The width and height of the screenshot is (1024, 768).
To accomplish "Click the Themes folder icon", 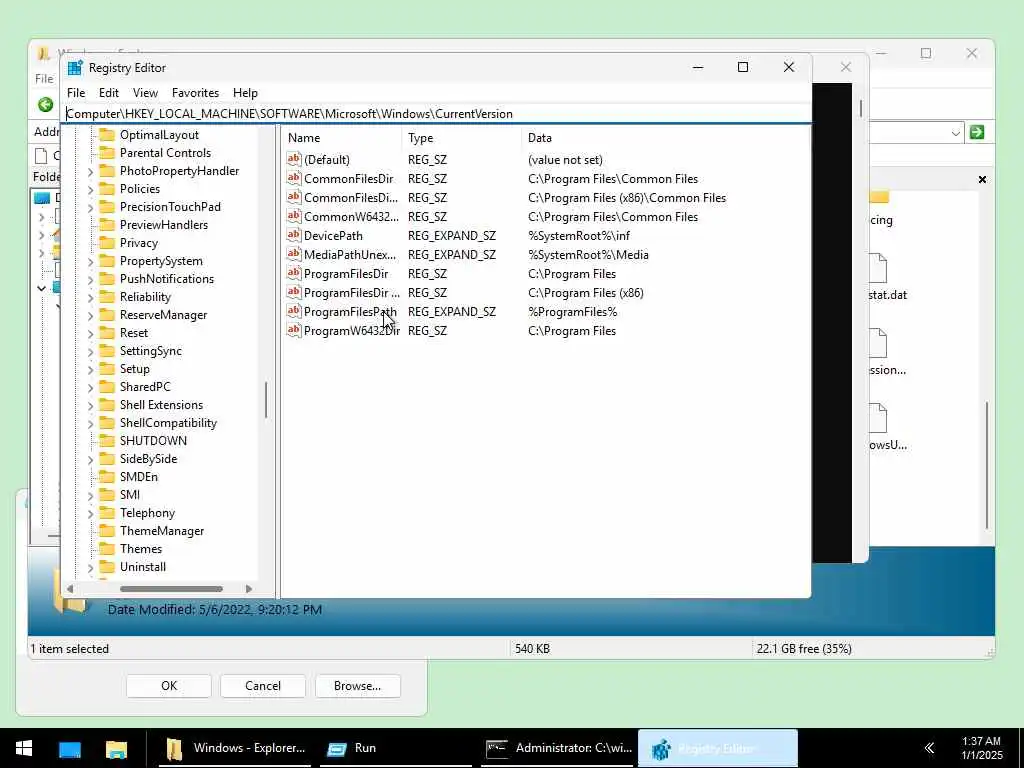I will [x=107, y=549].
